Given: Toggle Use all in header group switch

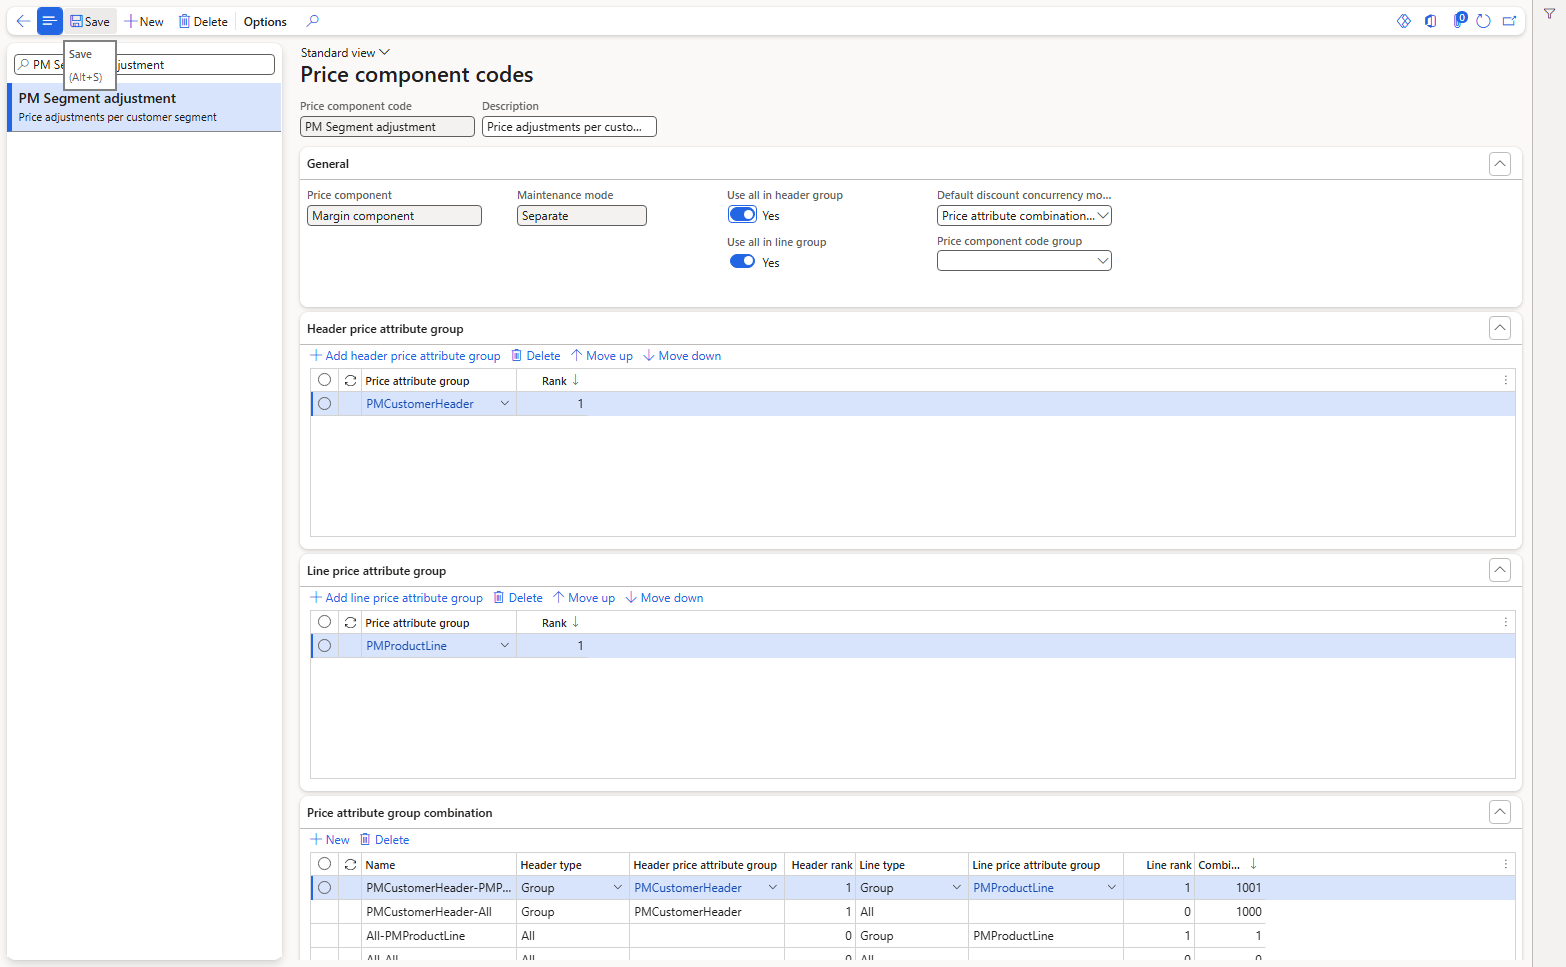Looking at the screenshot, I should 742,215.
